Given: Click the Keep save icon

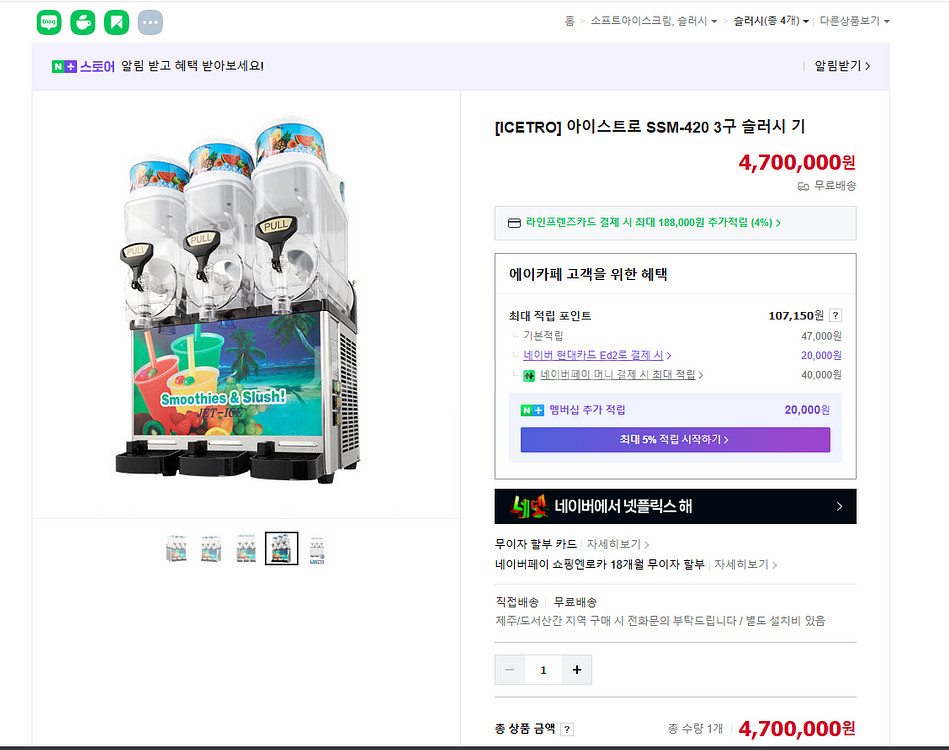Looking at the screenshot, I should click(117, 22).
